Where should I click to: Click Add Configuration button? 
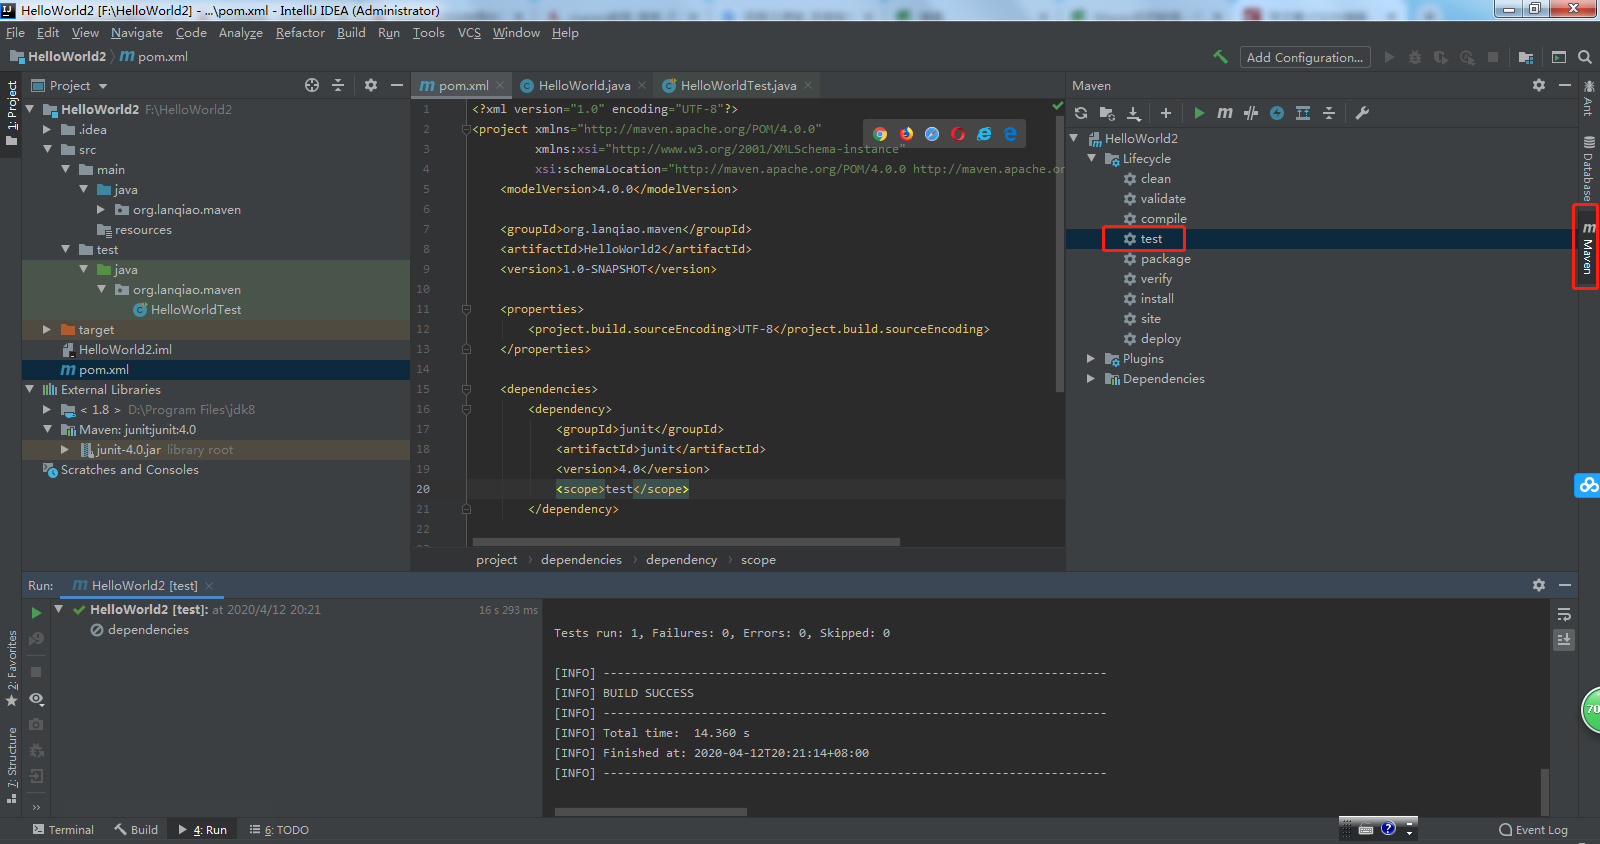click(x=1305, y=57)
